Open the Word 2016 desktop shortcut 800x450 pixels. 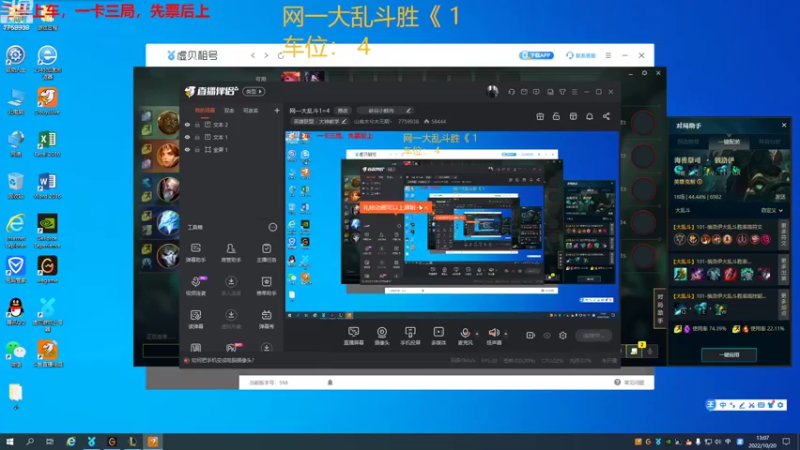point(47,186)
